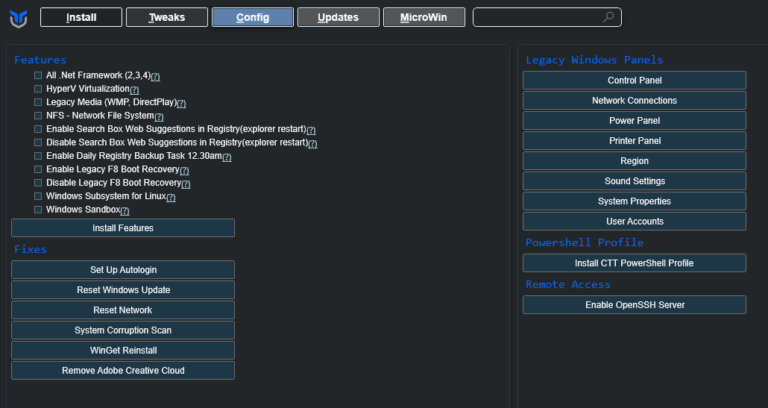Click WinGet Reinstall
Viewport: 768px width, 408px height.
click(x=123, y=350)
